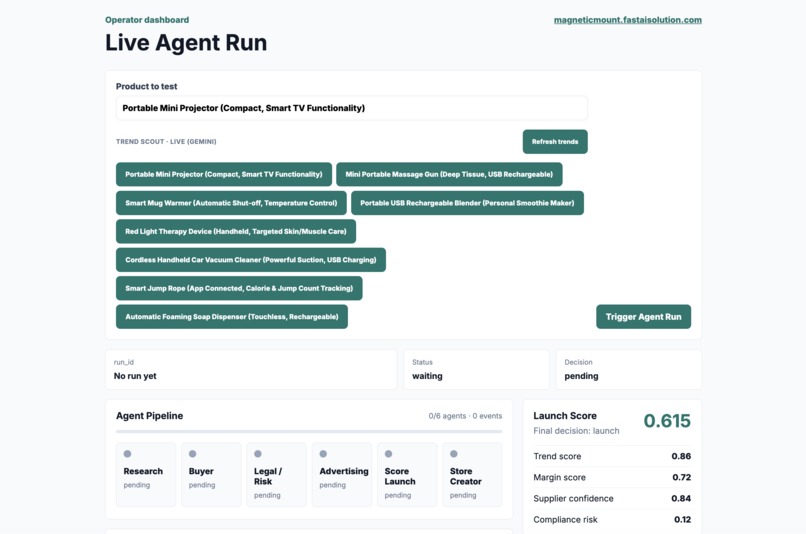Pick Automatic Foaming Soap Dispenser chip
This screenshot has height=534, width=806.
232,317
